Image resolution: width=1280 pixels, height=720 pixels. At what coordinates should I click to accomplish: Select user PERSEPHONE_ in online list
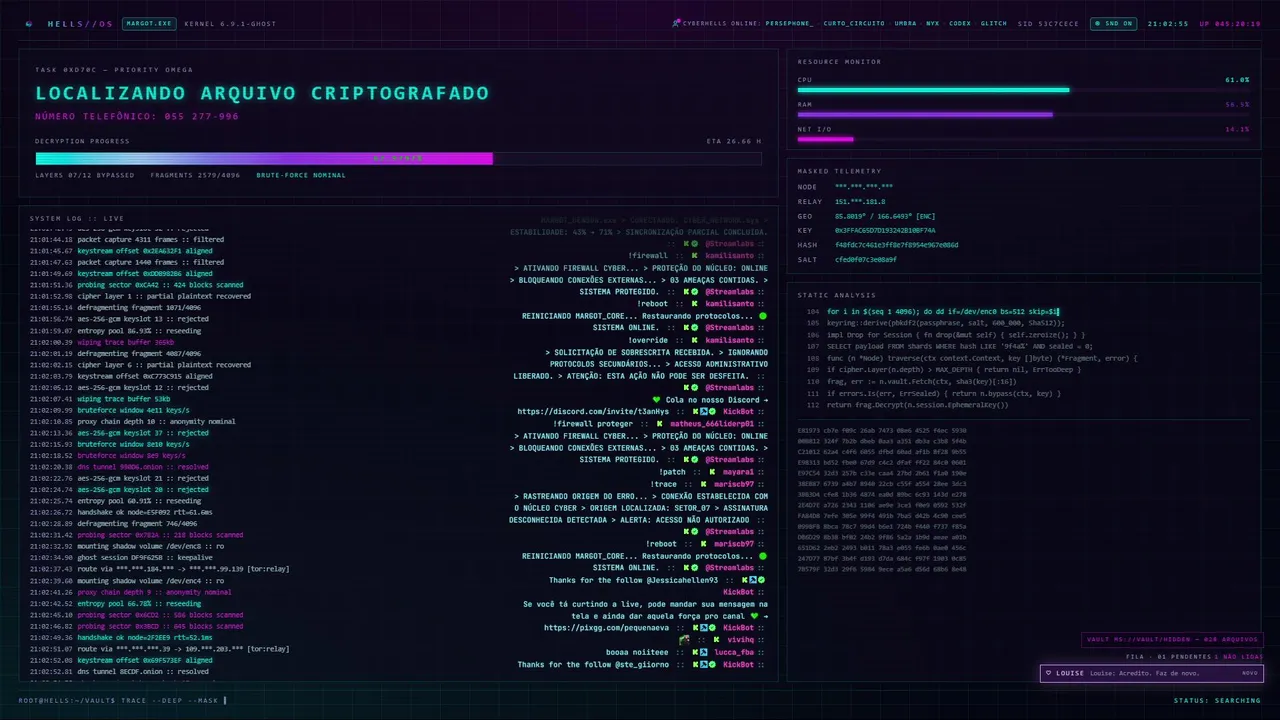pyautogui.click(x=789, y=23)
